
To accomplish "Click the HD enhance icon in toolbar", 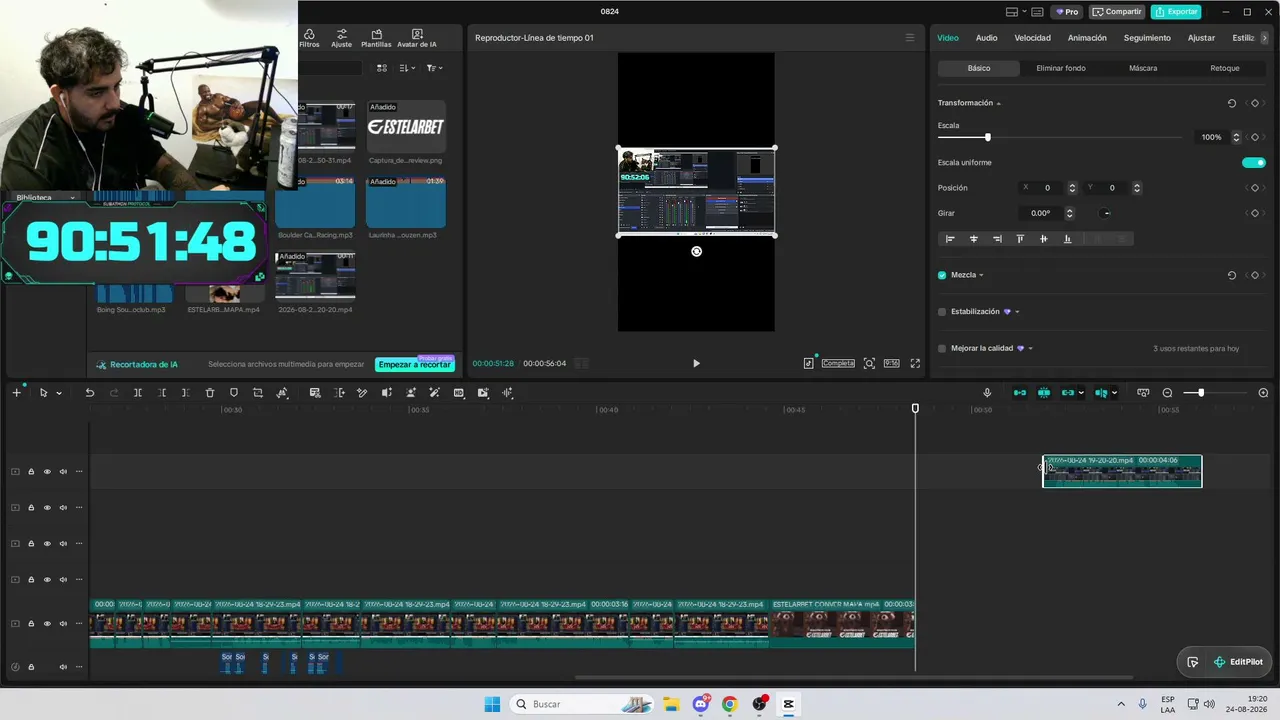I will click(459, 393).
